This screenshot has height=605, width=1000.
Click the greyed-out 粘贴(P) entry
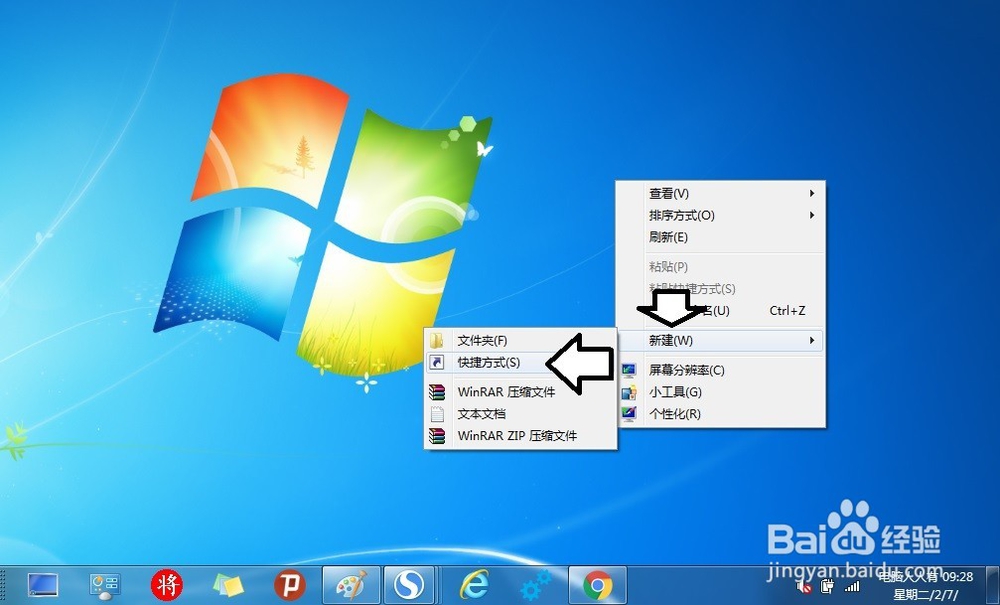721,266
